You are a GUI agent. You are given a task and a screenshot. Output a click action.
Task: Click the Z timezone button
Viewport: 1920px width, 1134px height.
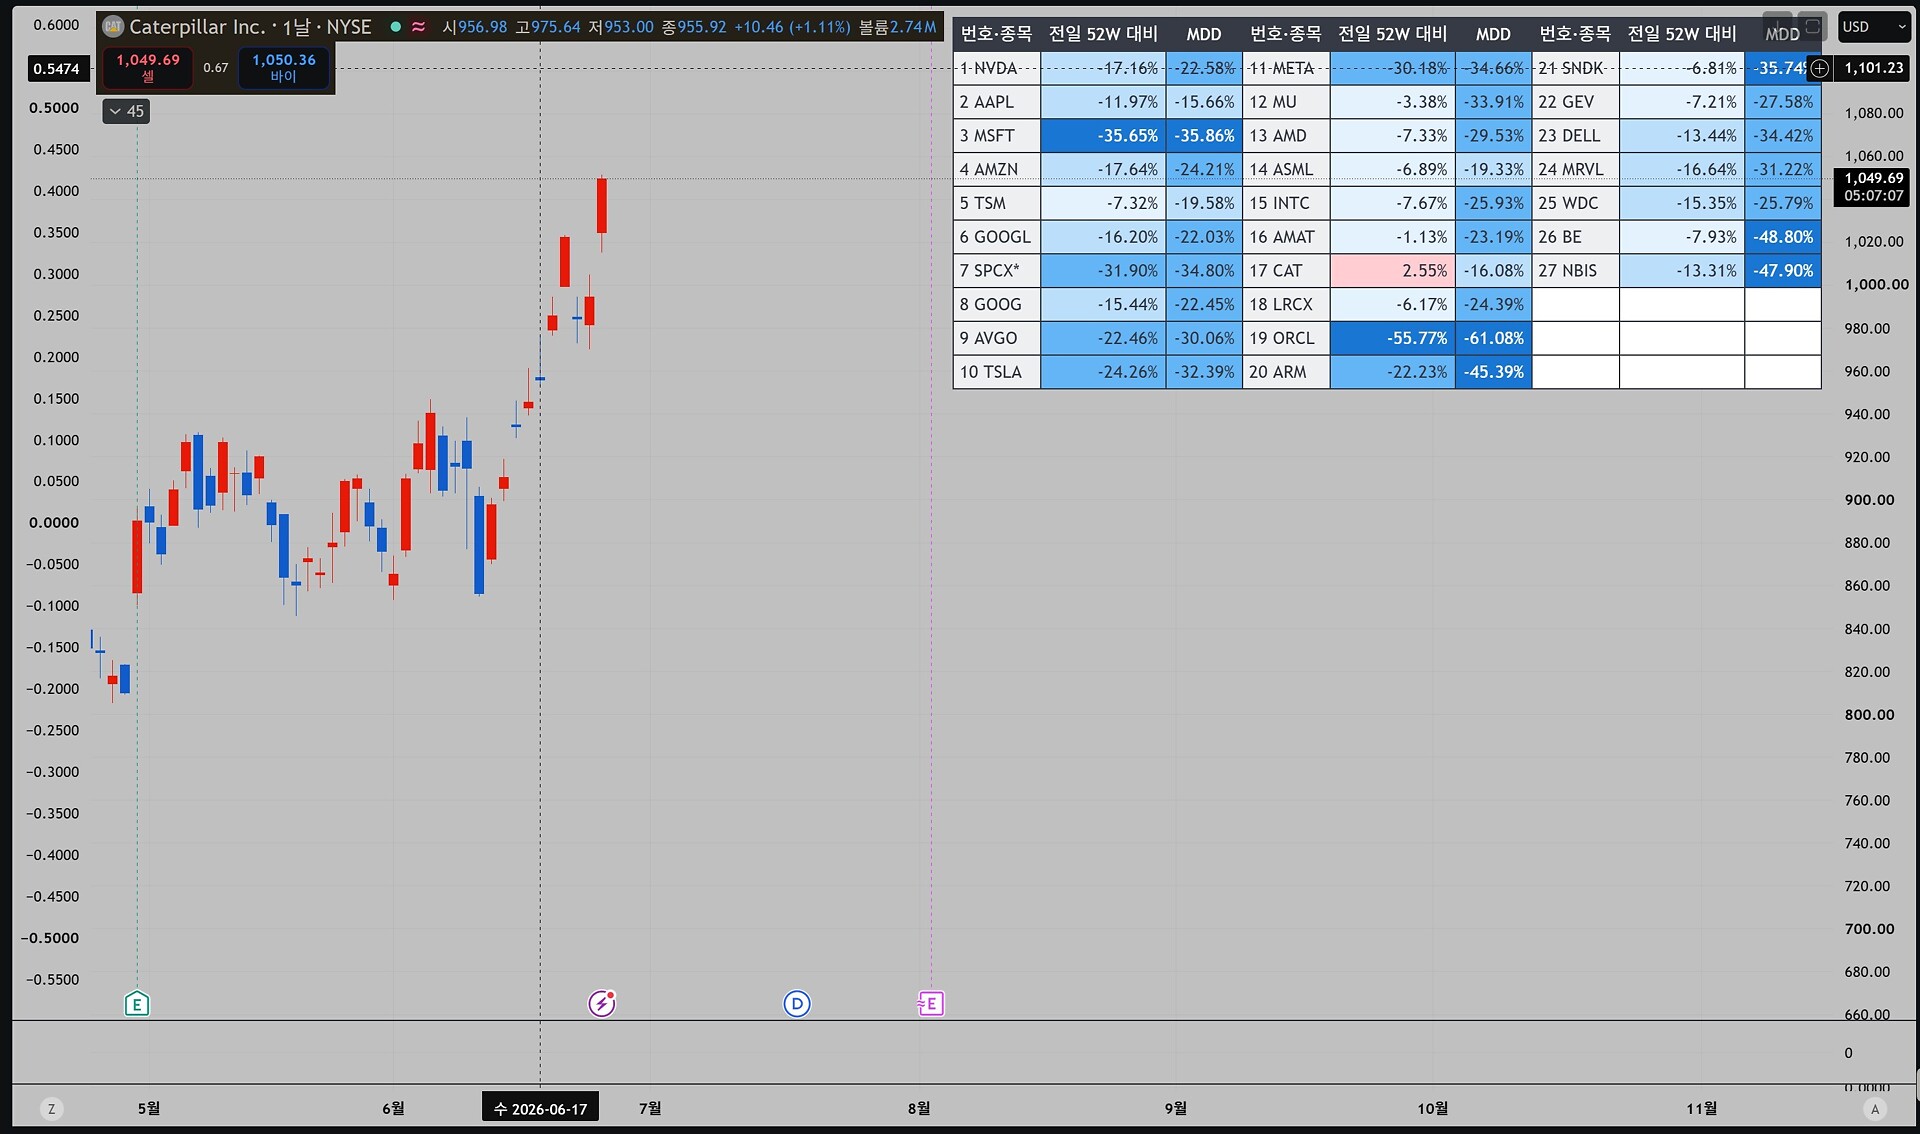[x=52, y=1108]
